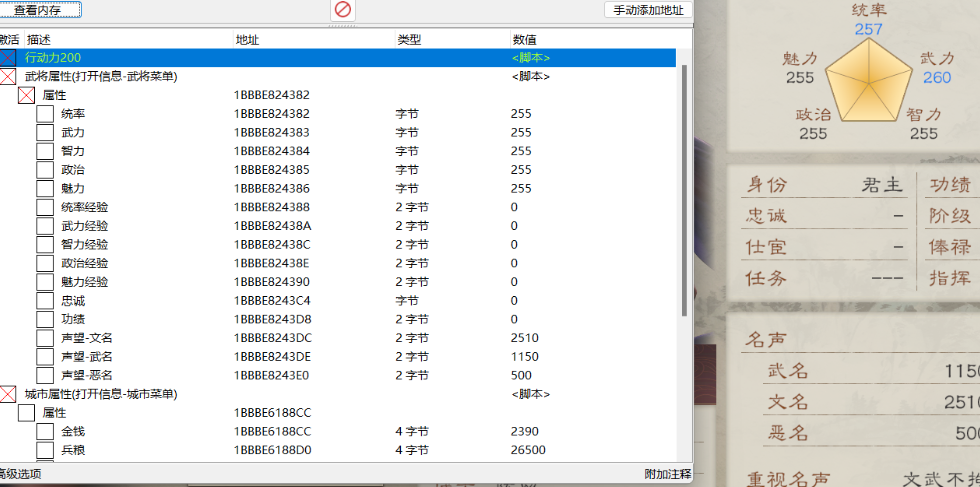Click the 统率 value 255 in the table
Viewport: 980px width, 487px height.
[x=521, y=114]
